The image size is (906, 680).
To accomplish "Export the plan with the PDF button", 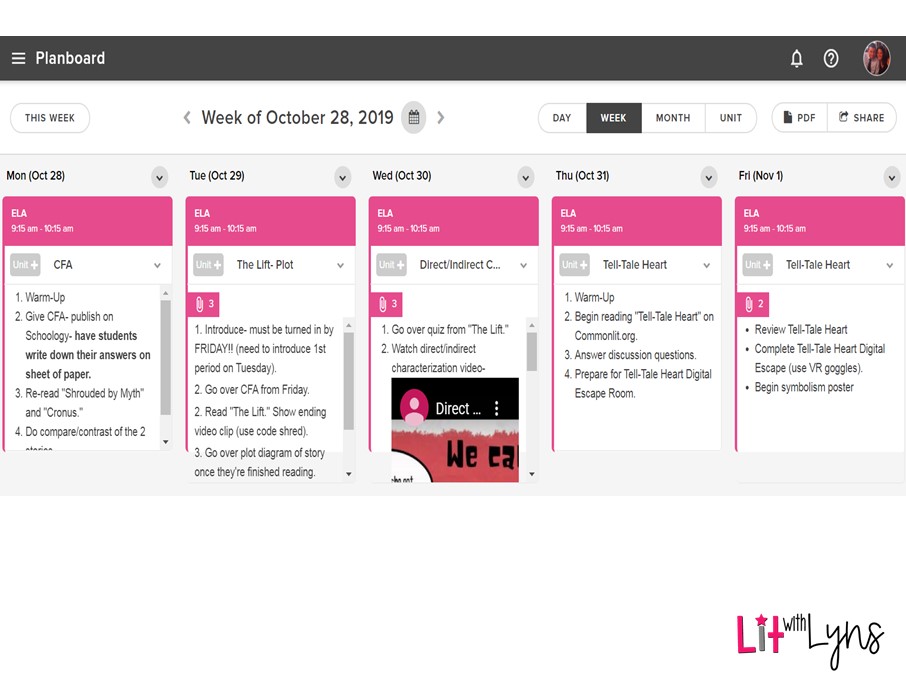I will click(799, 118).
